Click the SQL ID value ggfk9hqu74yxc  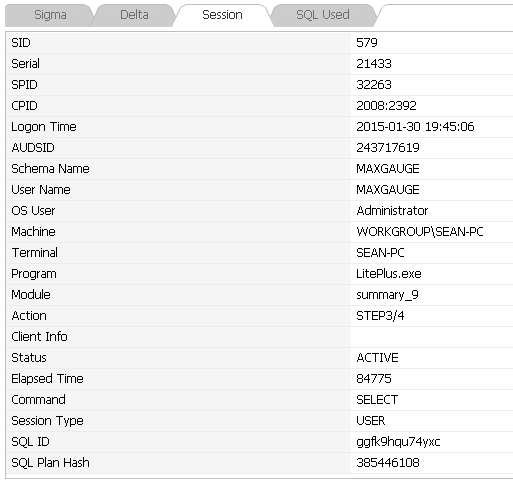point(398,442)
